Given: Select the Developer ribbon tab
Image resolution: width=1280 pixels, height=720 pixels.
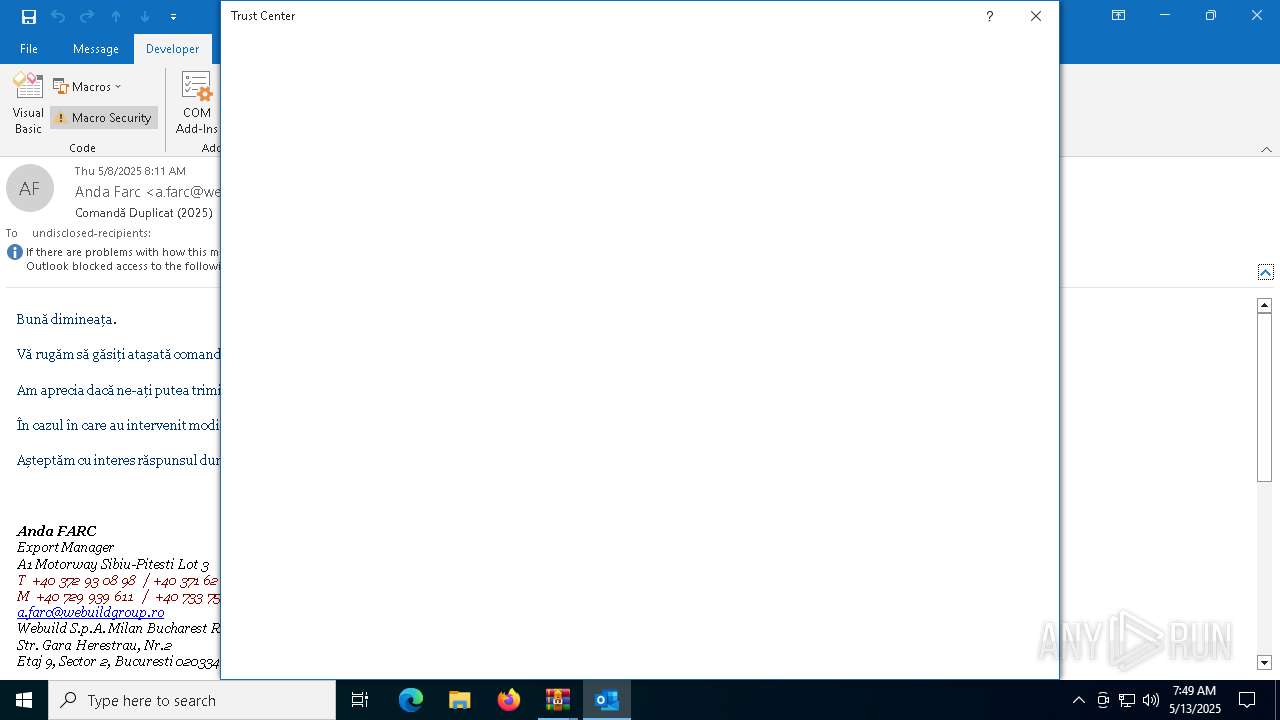Looking at the screenshot, I should [173, 49].
